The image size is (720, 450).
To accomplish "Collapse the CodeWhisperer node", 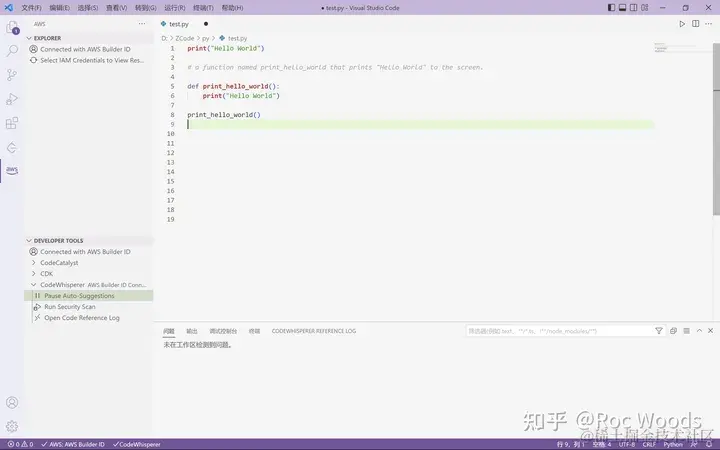I will point(34,285).
